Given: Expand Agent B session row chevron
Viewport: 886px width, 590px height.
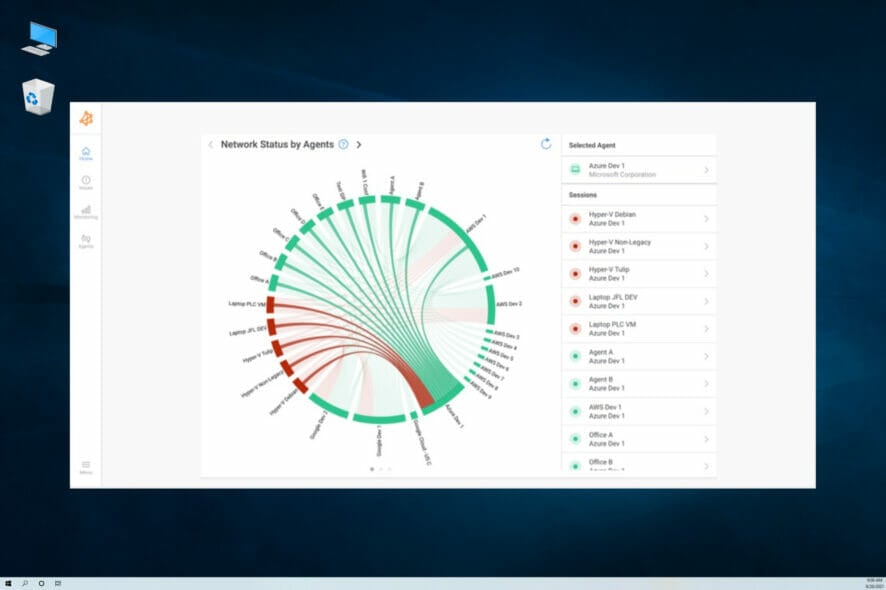Looking at the screenshot, I should (706, 384).
